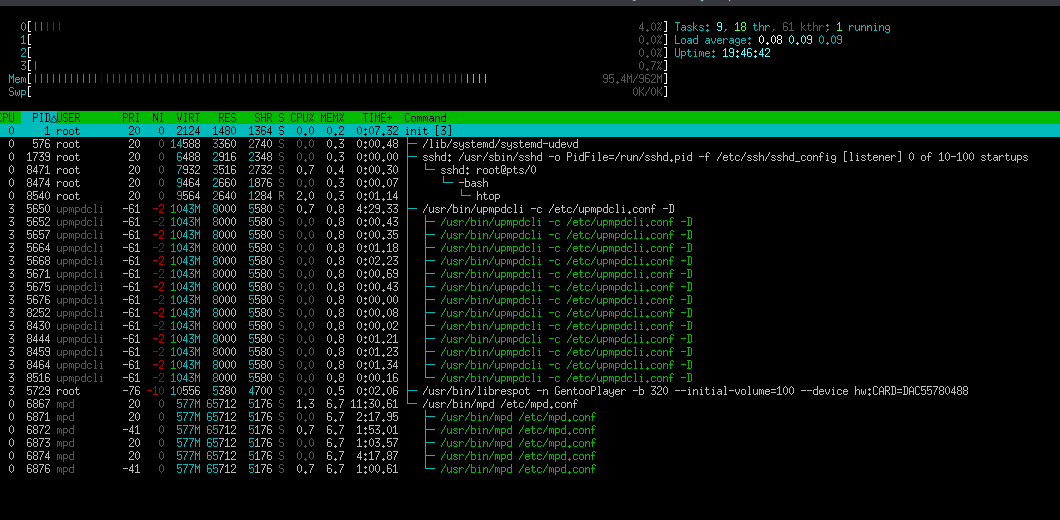The image size is (1060, 520).
Task: Select the sshd listener process row
Action: [x=600, y=157]
